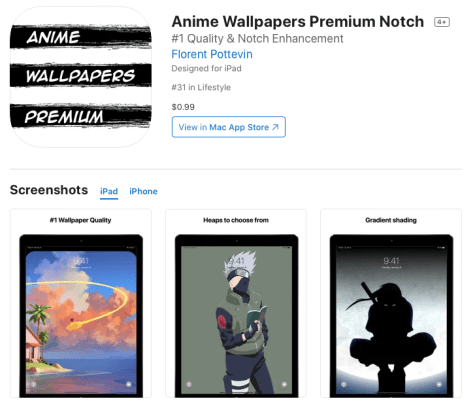Open the Heaps to choose from screenshot
Viewport: 475px width, 418px height.
pos(236,303)
